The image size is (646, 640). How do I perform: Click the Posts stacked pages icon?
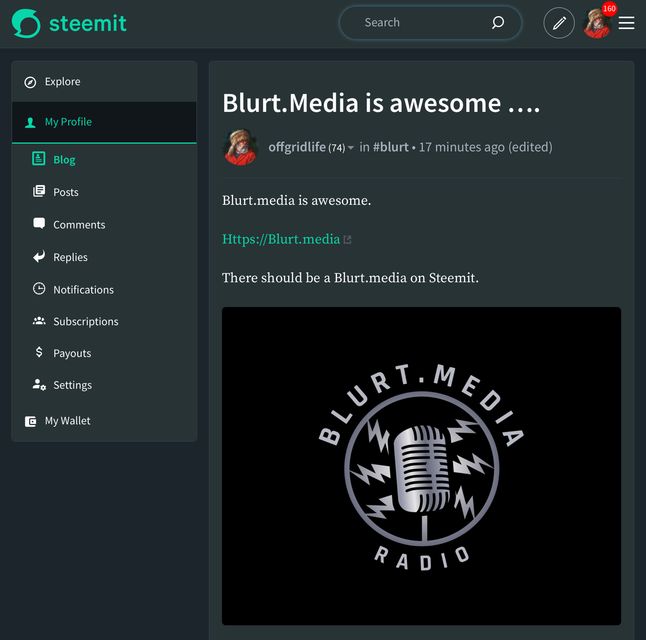click(39, 191)
